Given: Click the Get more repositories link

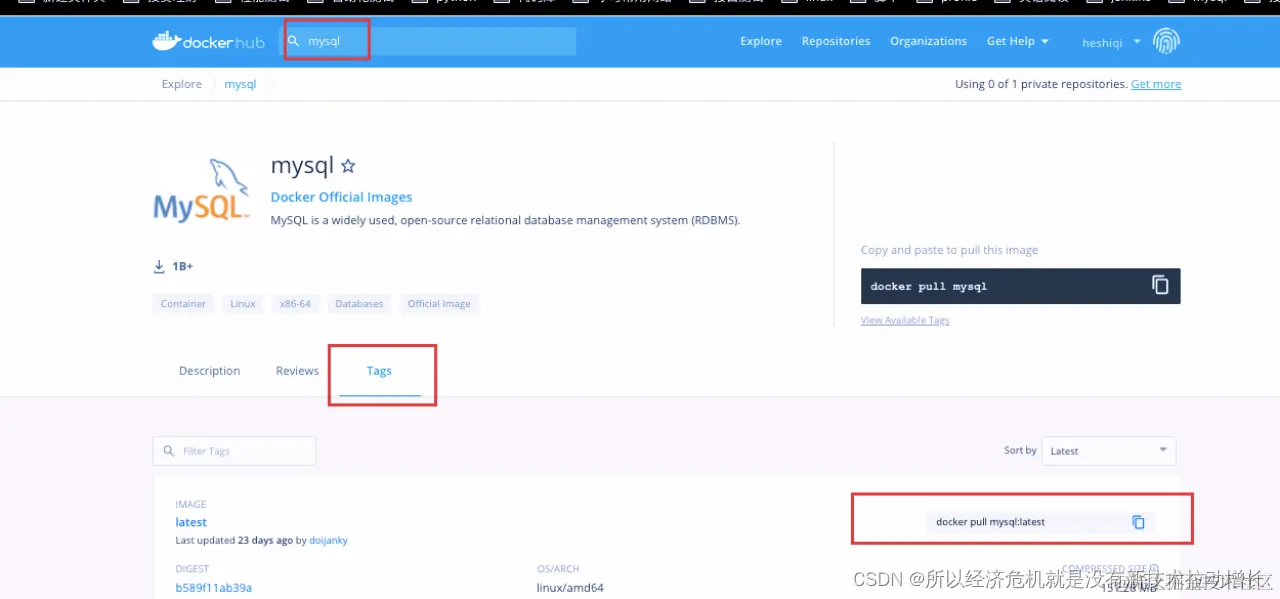Looking at the screenshot, I should coord(1156,84).
